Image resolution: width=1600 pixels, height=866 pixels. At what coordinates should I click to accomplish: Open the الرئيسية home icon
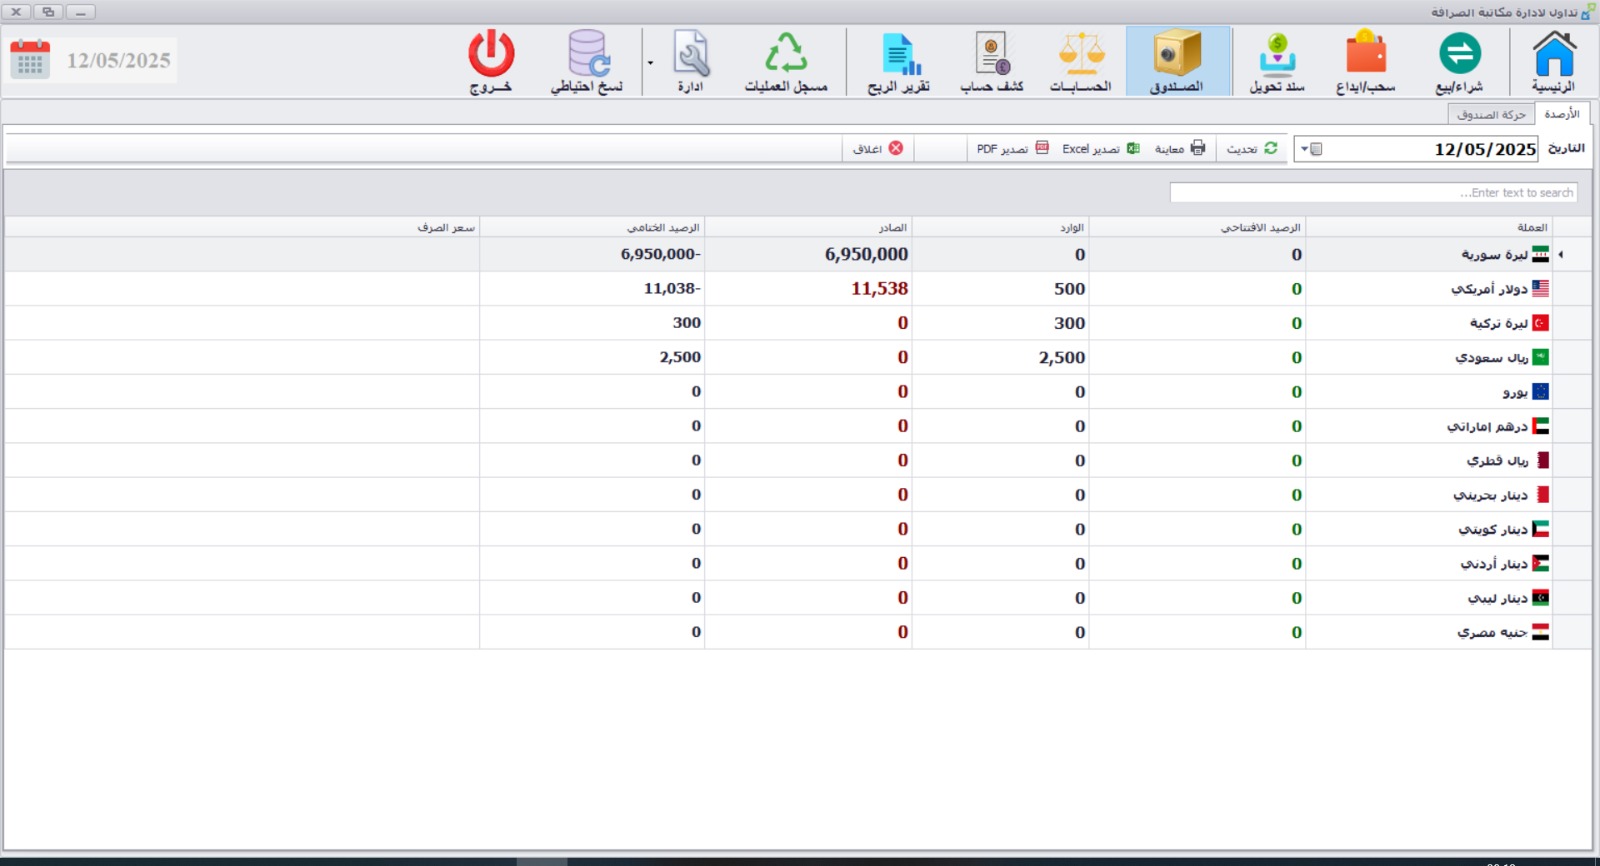pos(1553,62)
